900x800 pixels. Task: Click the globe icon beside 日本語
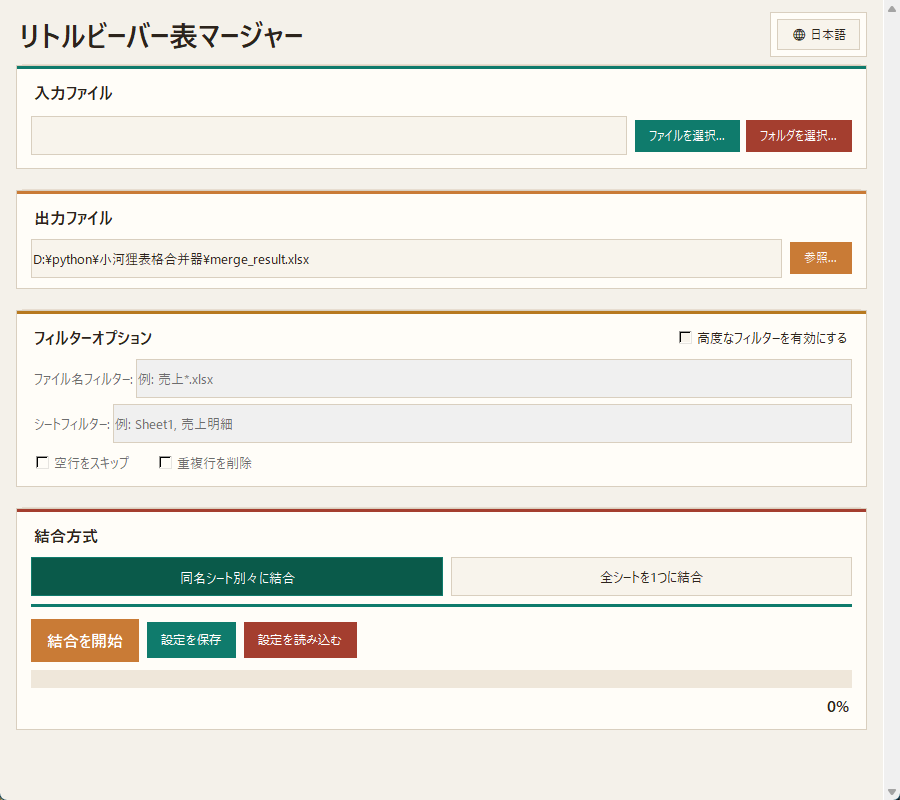click(798, 35)
